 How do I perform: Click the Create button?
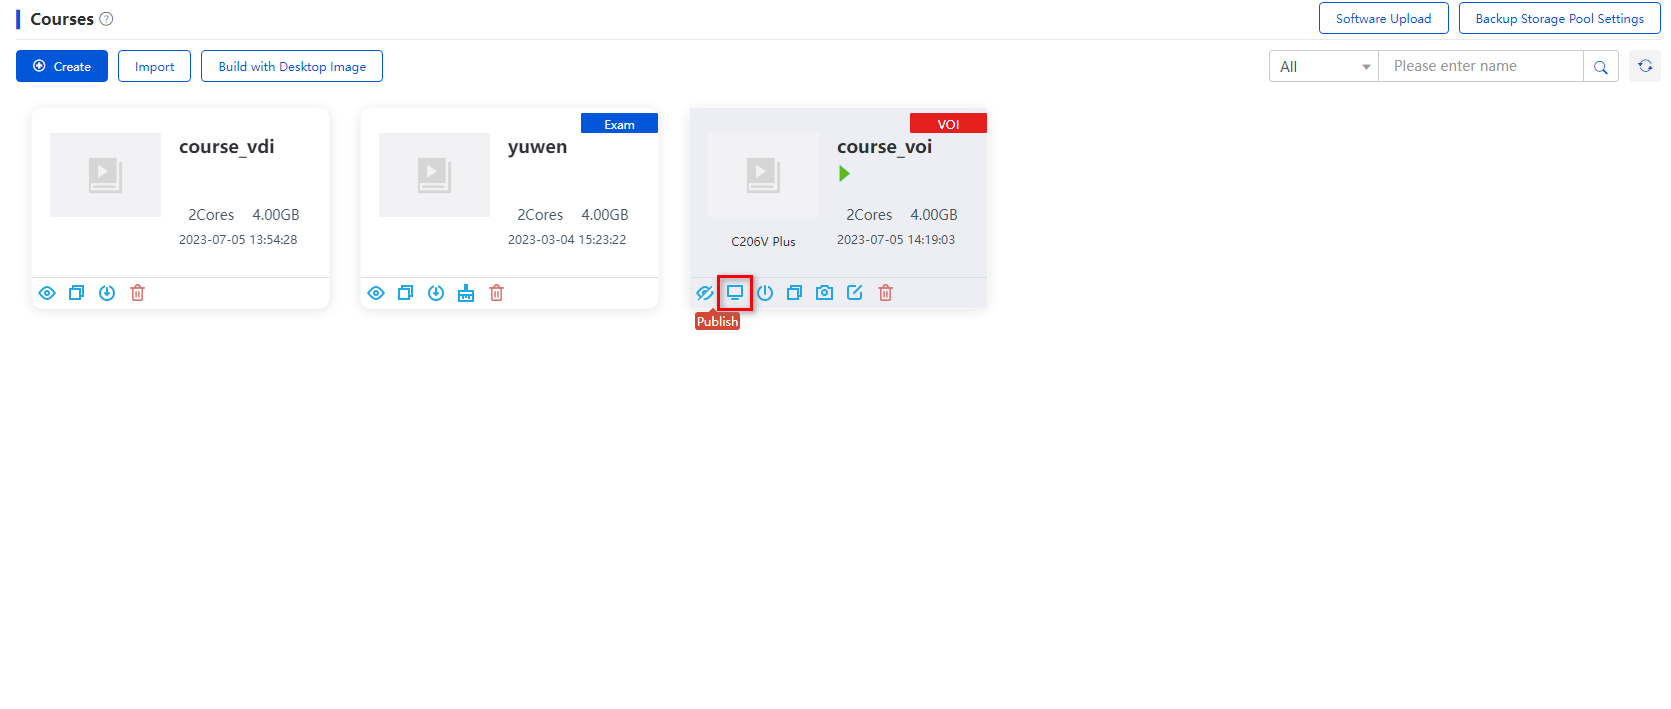(x=62, y=67)
